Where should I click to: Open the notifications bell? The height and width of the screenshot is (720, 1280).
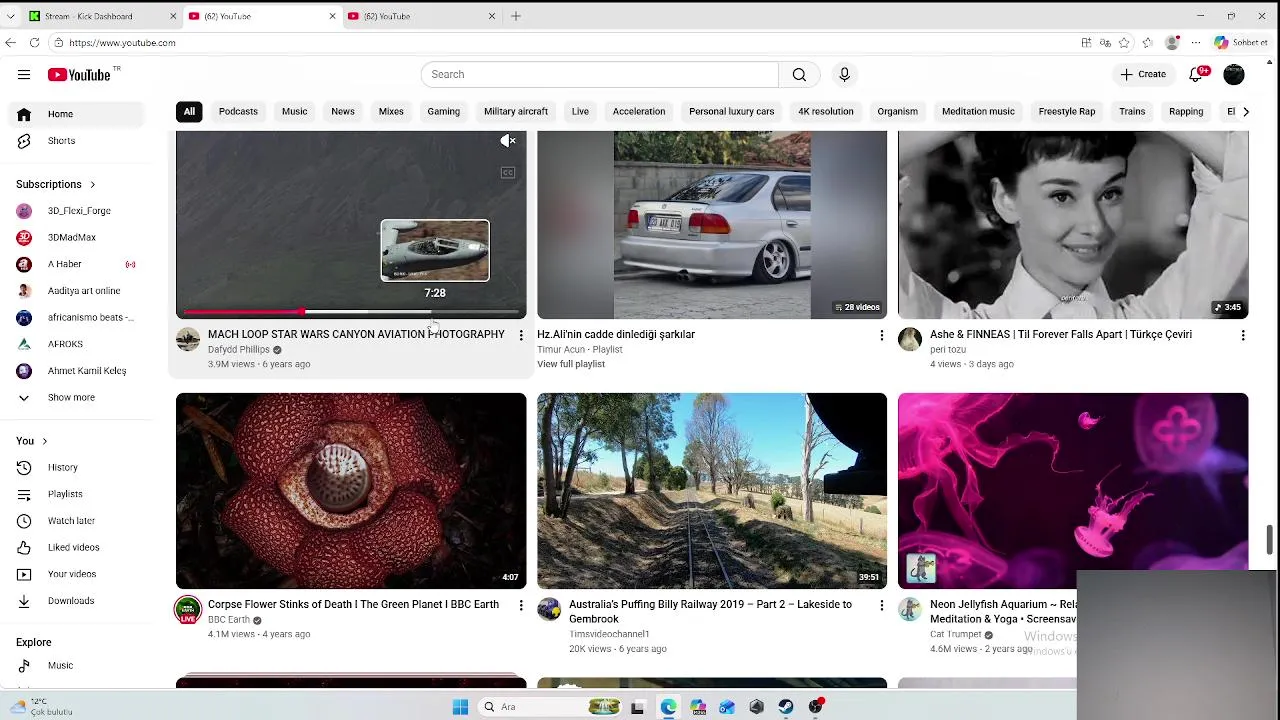pos(1197,74)
